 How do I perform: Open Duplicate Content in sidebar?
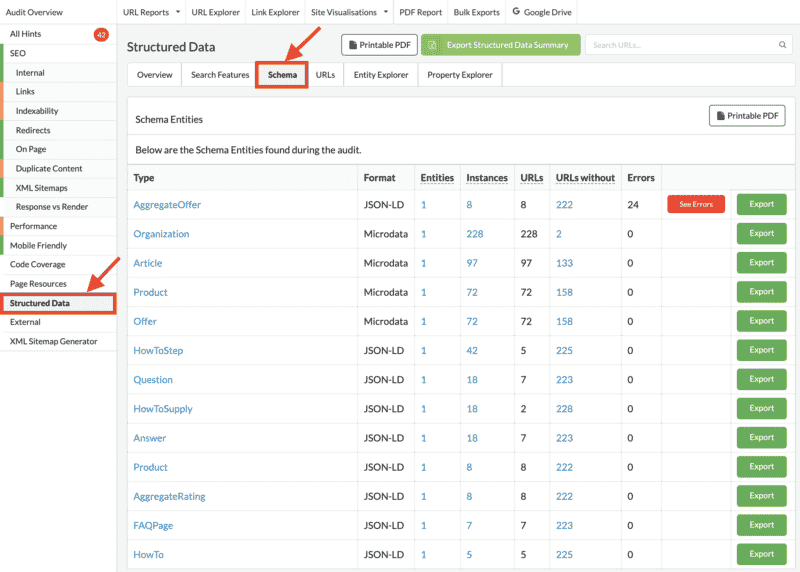tap(48, 168)
